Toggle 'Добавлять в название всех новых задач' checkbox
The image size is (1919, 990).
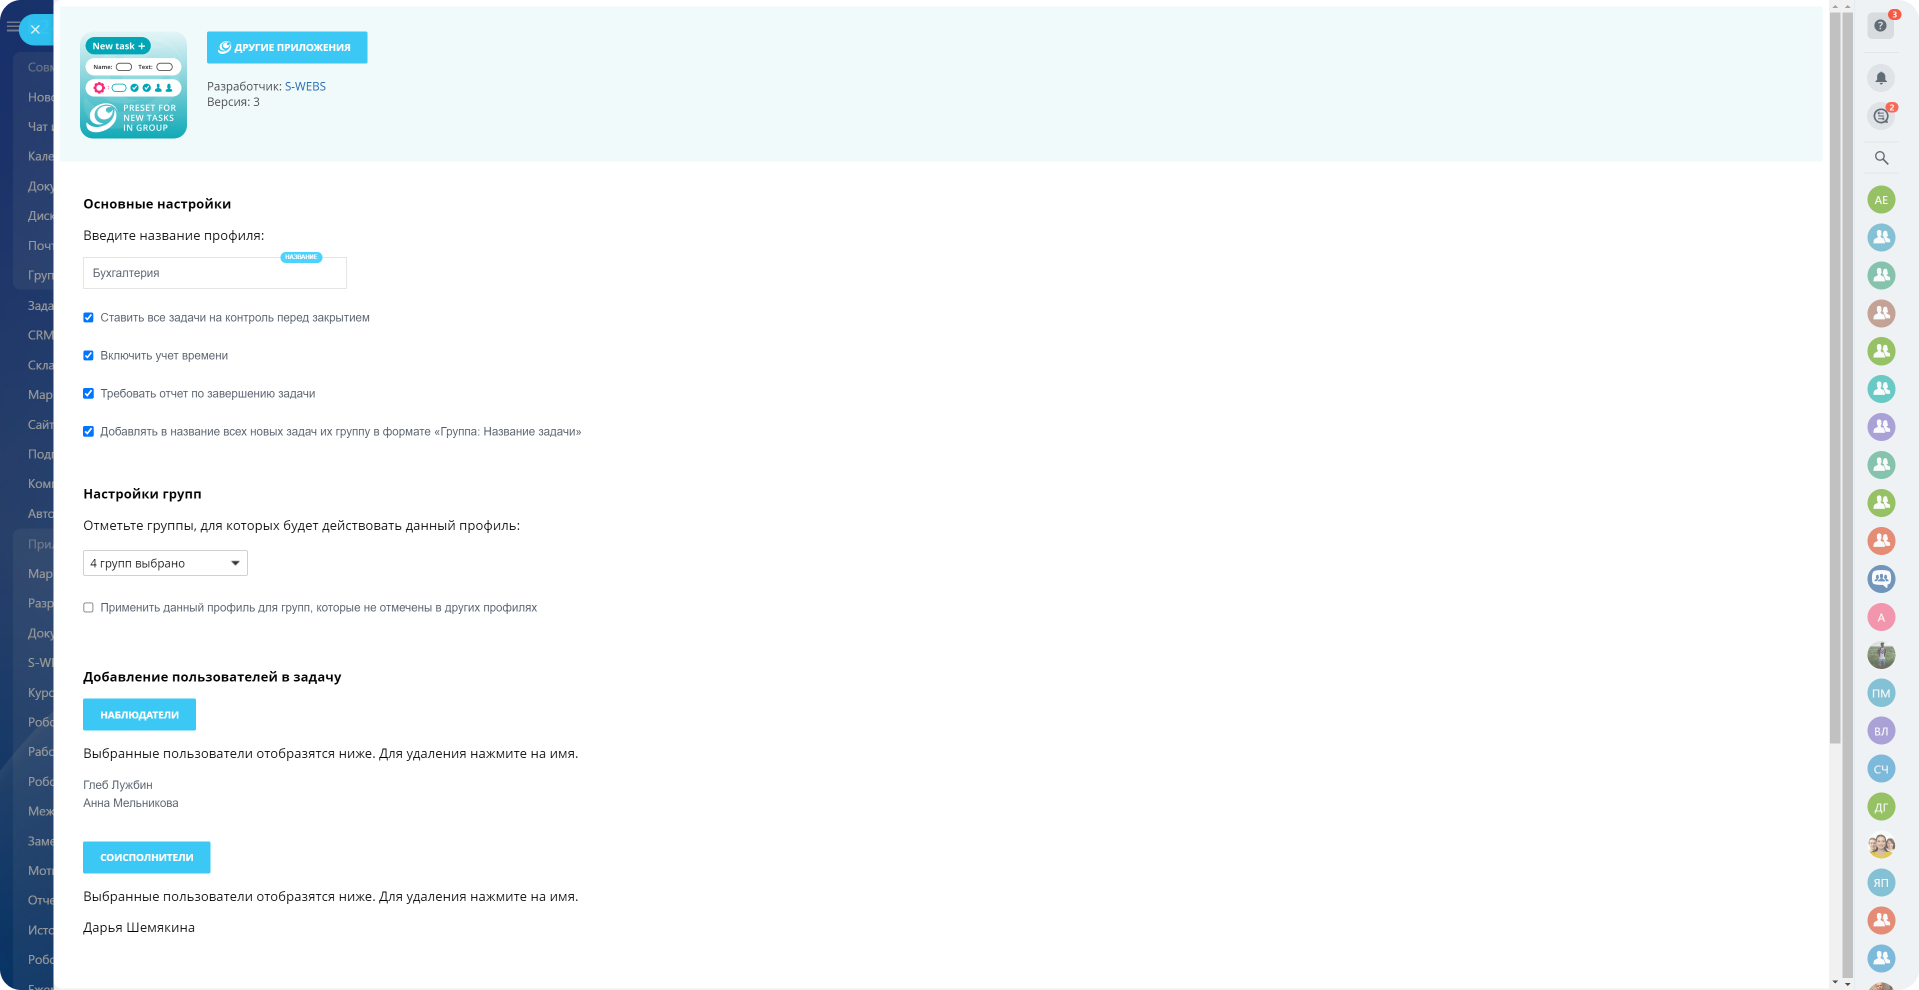[88, 432]
